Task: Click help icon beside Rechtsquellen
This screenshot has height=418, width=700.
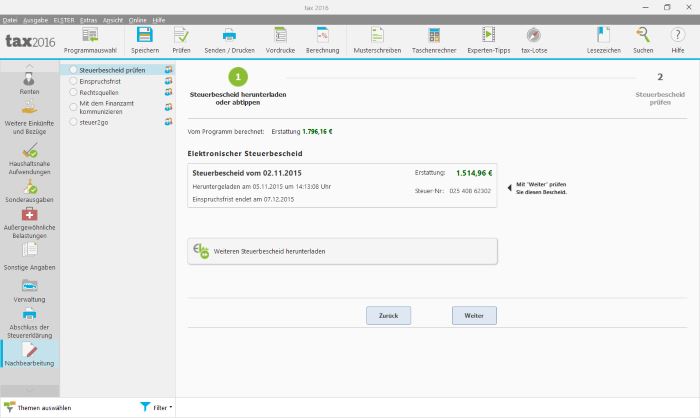Action: point(168,92)
